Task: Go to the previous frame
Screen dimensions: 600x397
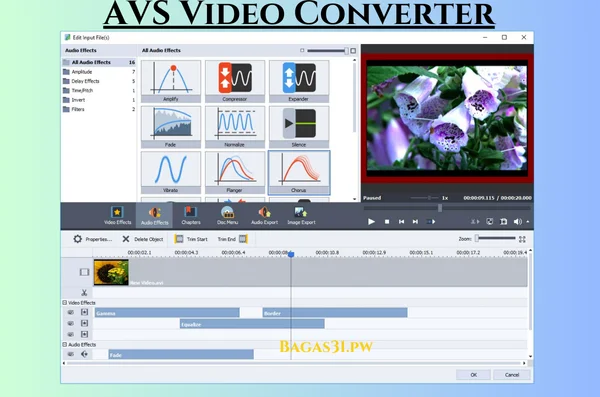Action: tap(401, 222)
